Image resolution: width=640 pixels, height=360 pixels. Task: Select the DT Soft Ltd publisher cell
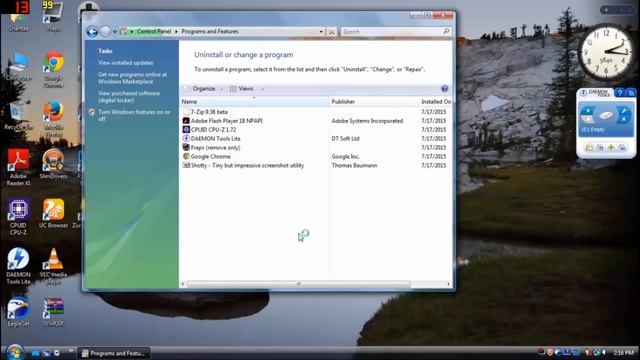(345, 139)
